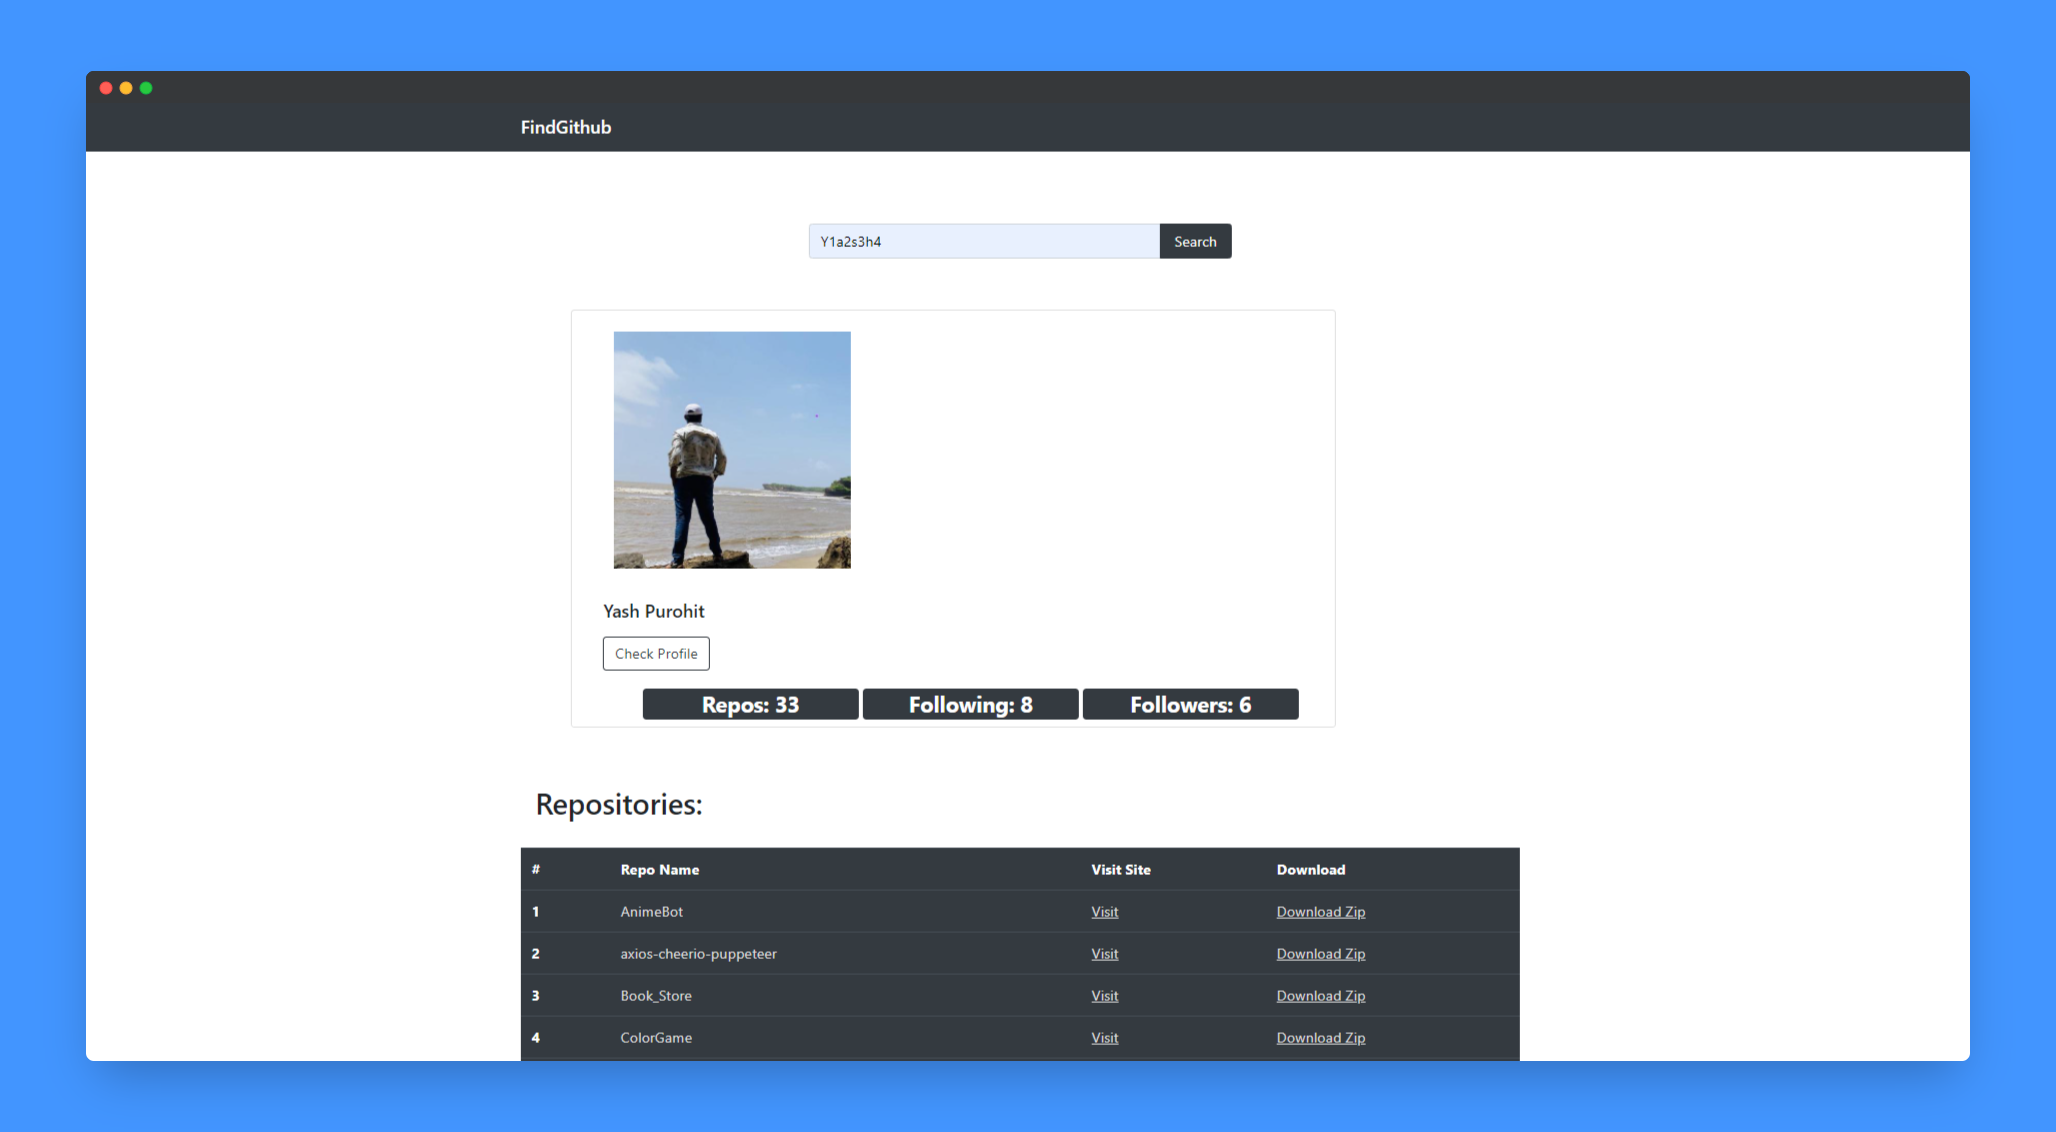
Task: Download Zip for ColorGame
Action: (1320, 1038)
